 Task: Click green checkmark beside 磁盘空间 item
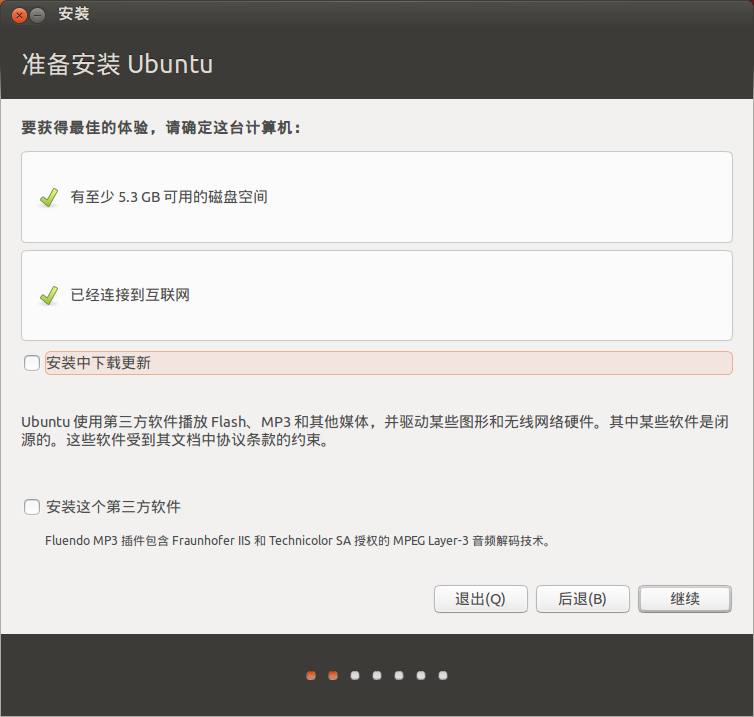(49, 197)
